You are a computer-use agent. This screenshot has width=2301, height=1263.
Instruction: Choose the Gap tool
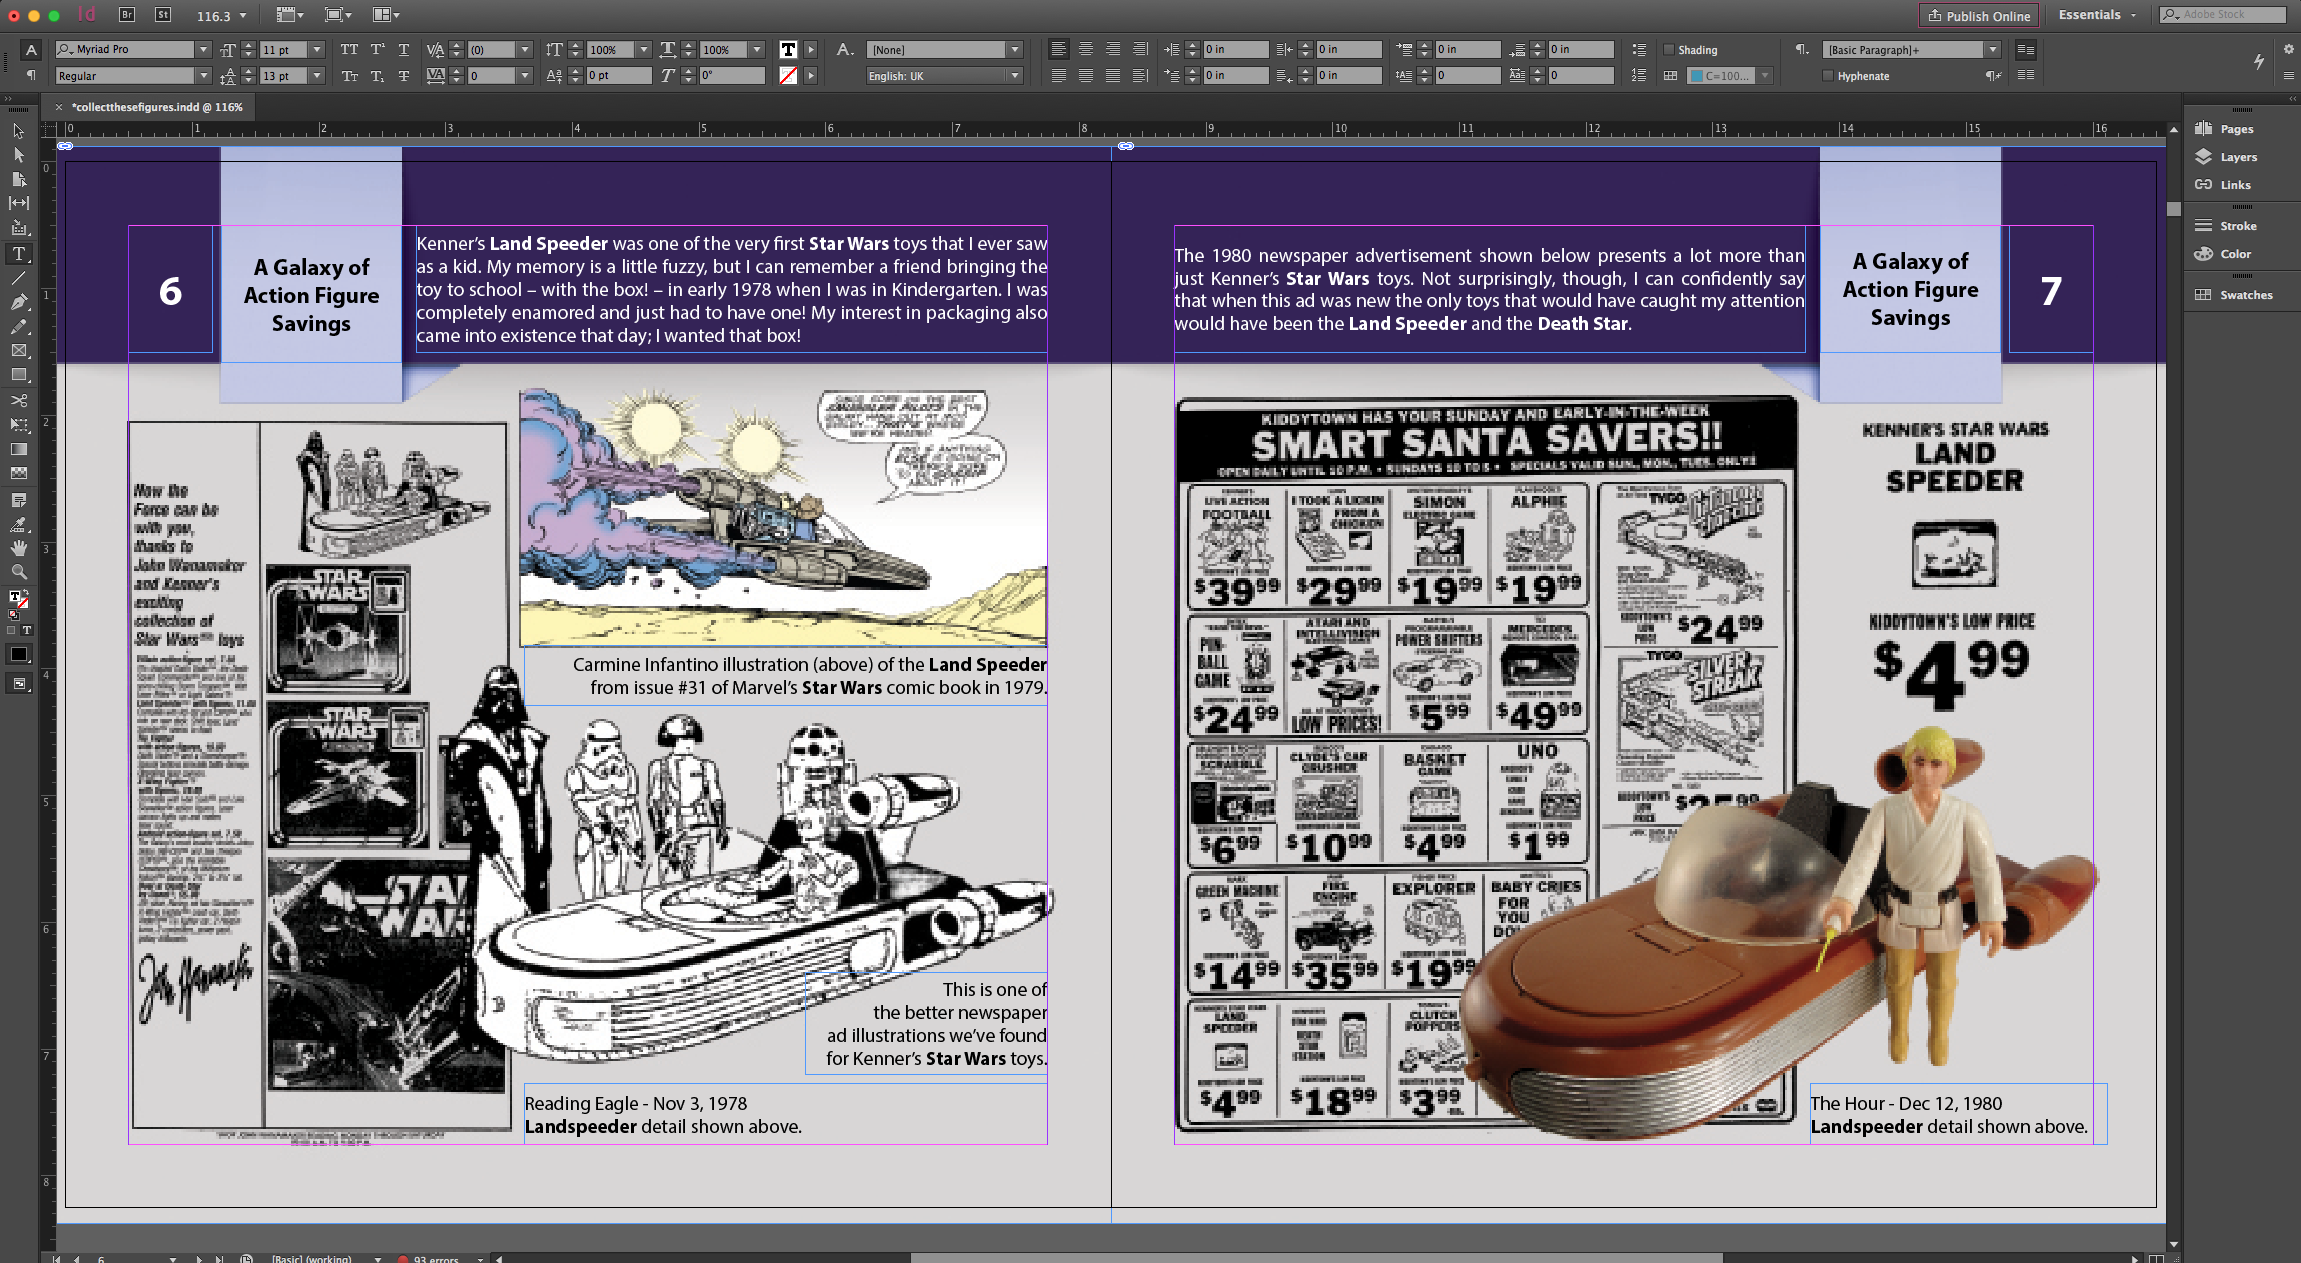pos(18,204)
